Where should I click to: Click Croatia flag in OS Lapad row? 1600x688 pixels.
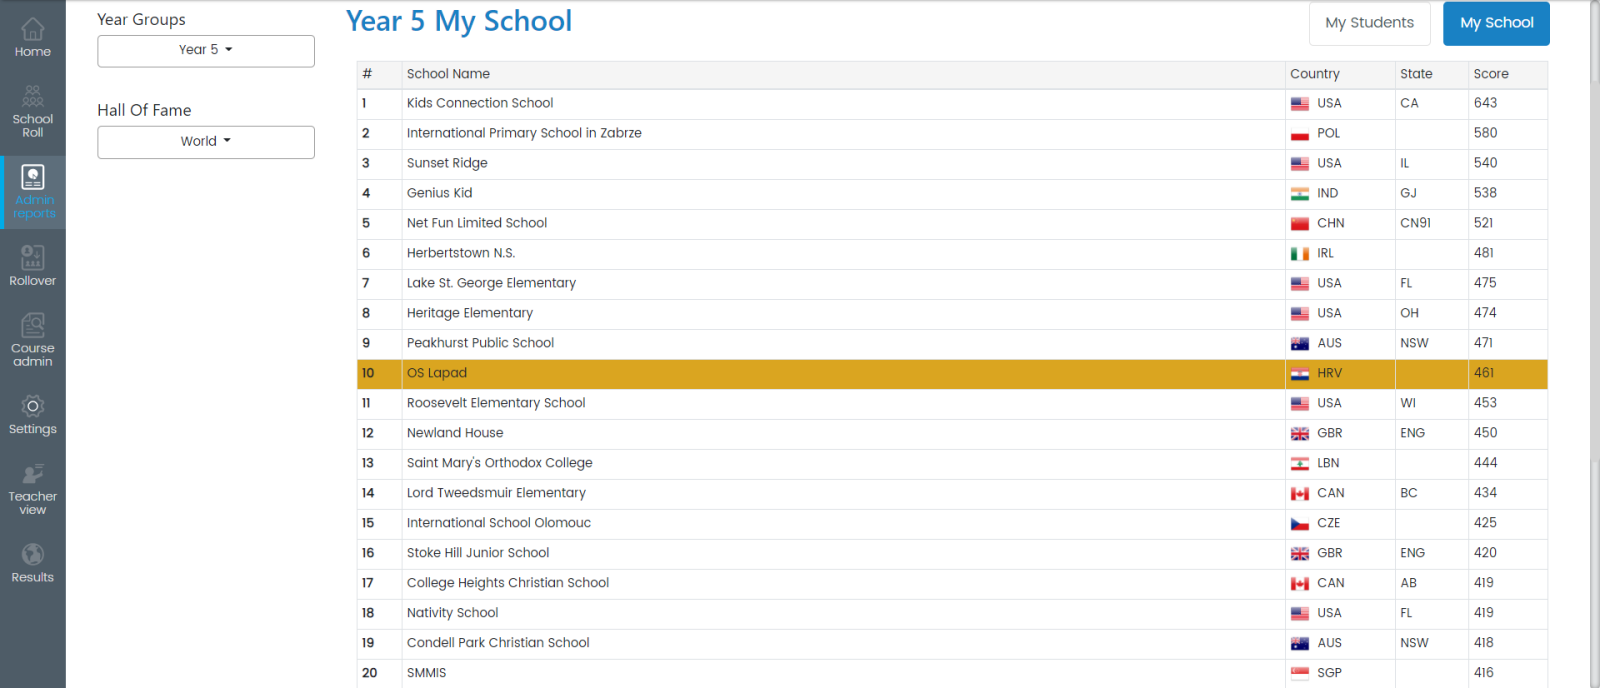click(x=1300, y=374)
